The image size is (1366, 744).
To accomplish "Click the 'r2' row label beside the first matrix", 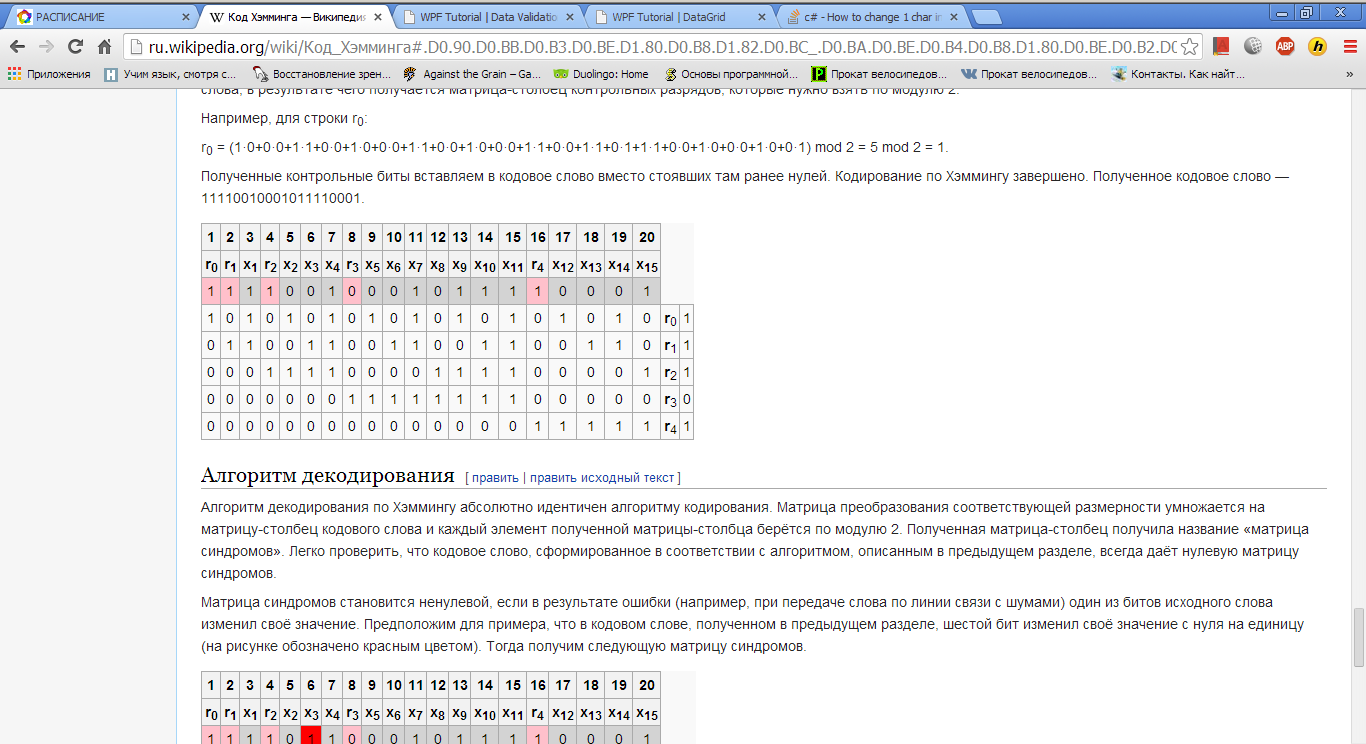I will click(x=670, y=373).
